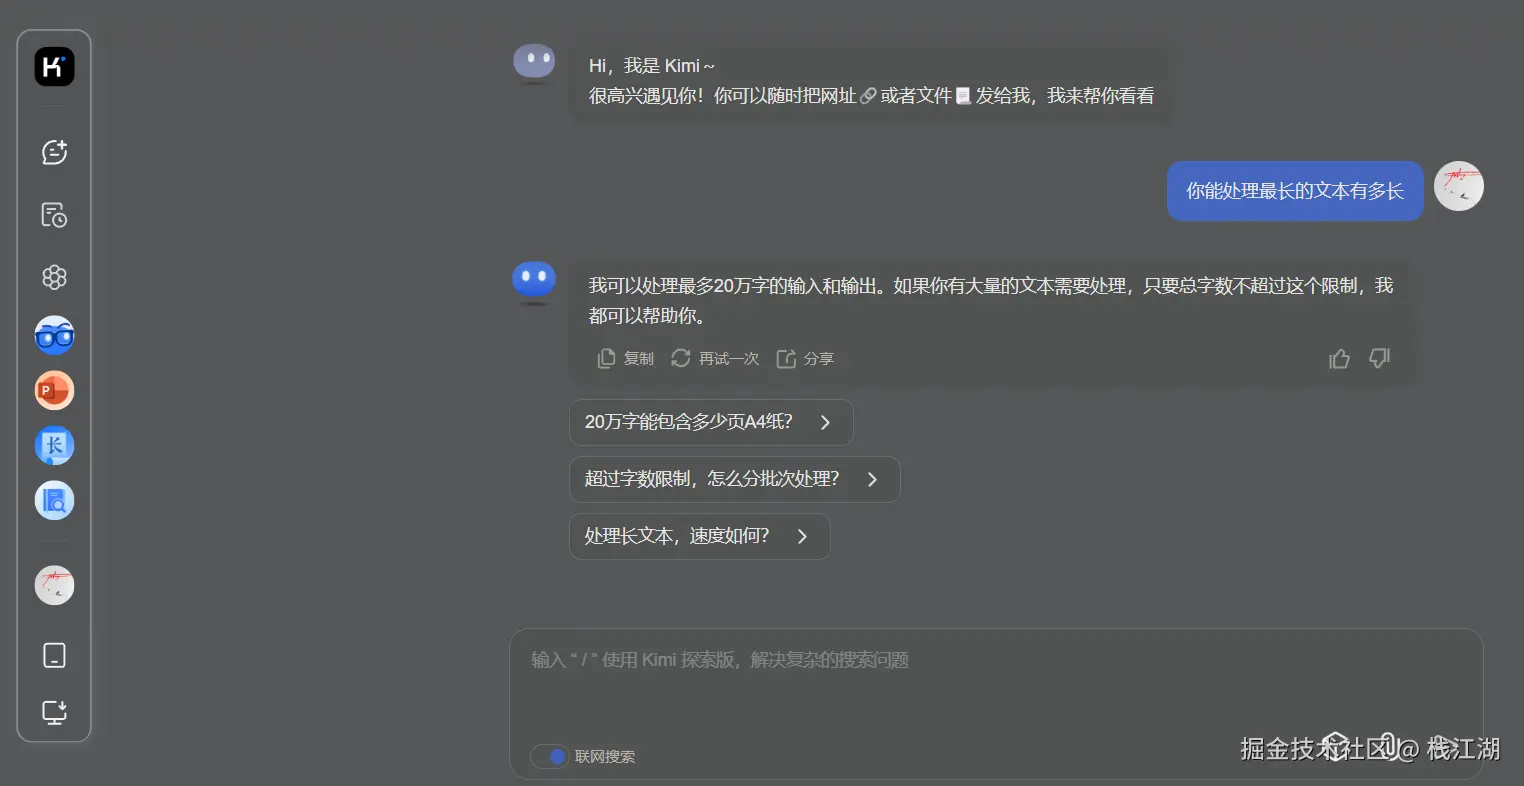This screenshot has width=1524, height=786.
Task: Start a new chat from the sidebar
Action: click(x=54, y=152)
